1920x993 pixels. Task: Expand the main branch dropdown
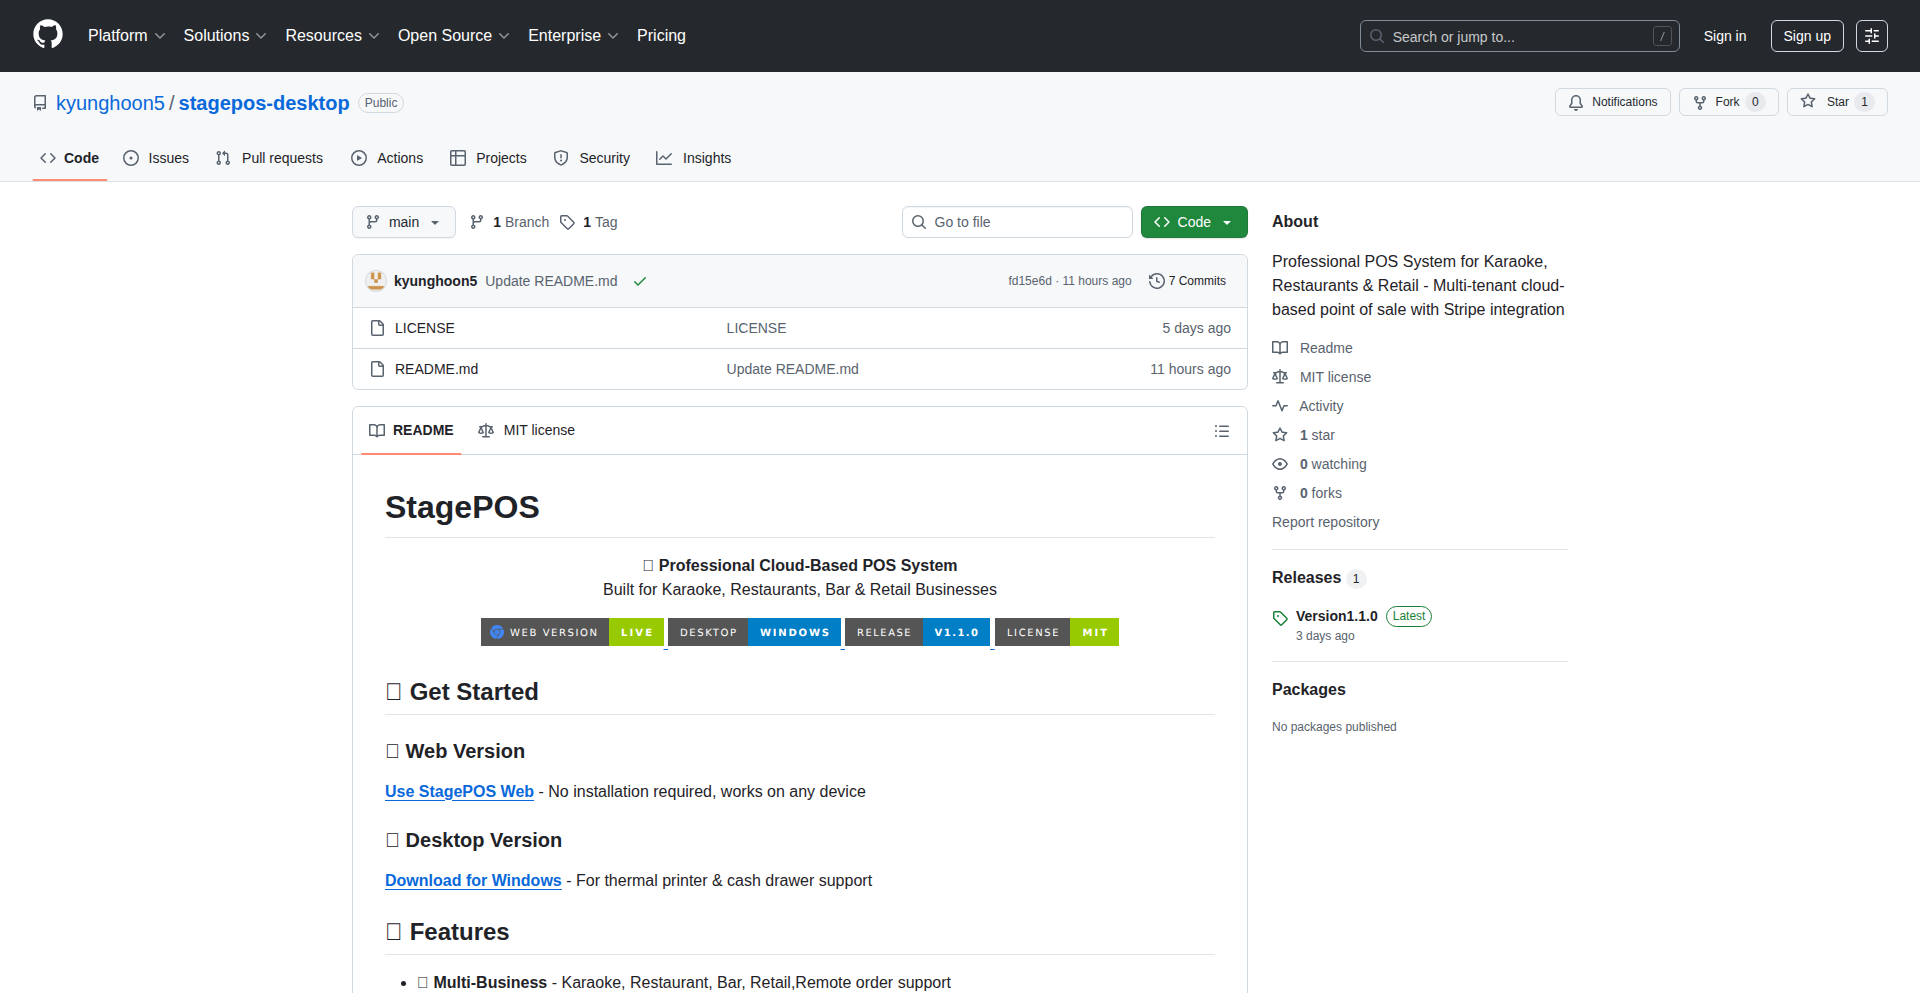click(403, 222)
